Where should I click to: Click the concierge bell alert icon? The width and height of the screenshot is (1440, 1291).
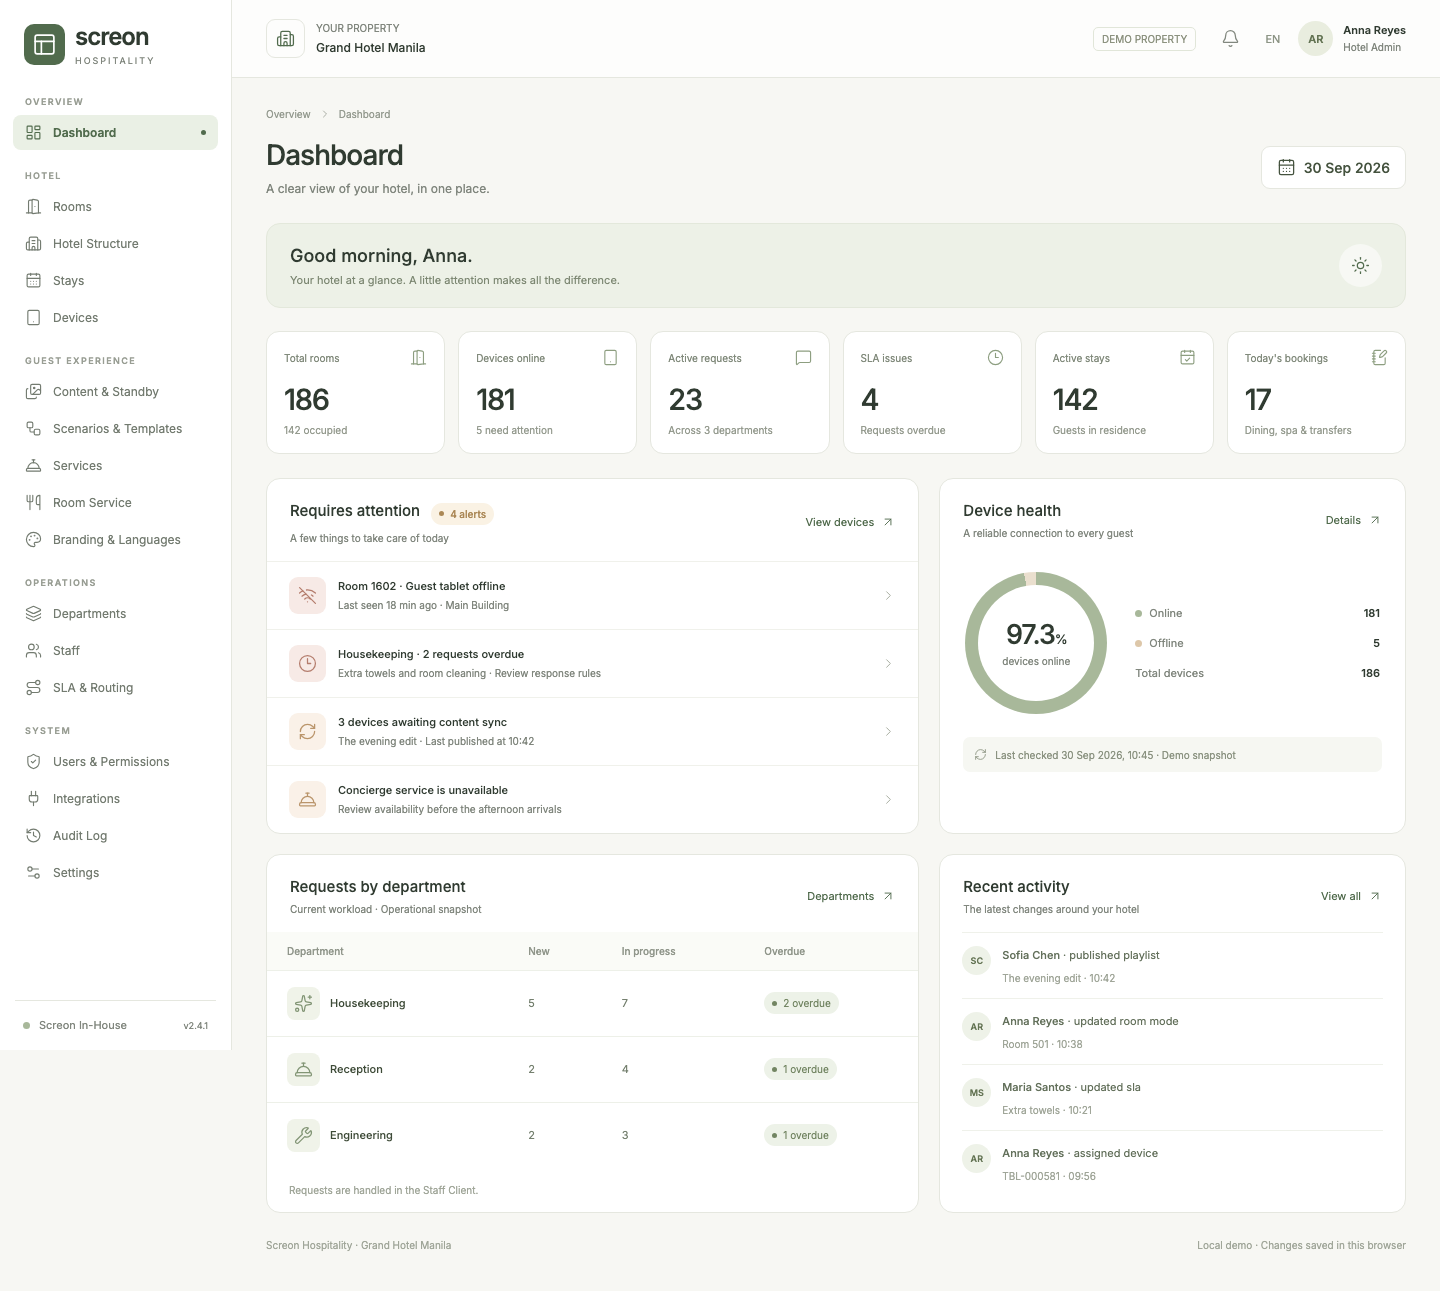tap(307, 799)
